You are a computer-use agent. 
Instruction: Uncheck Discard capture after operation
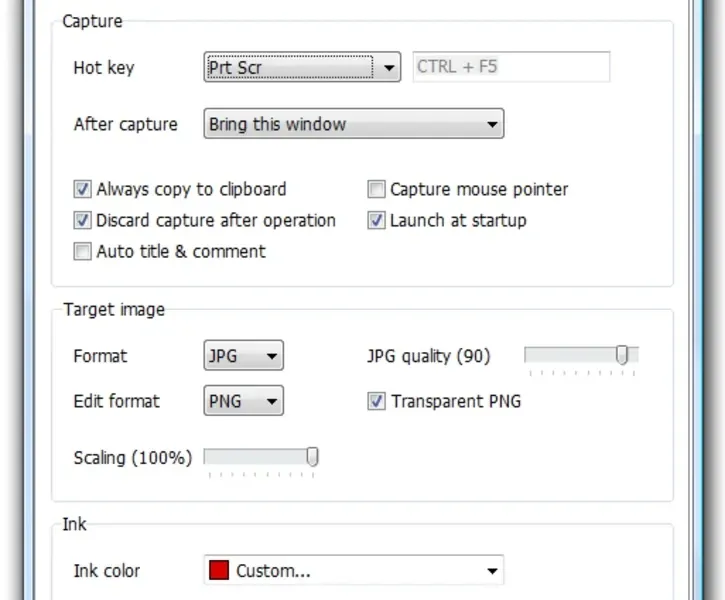pos(82,220)
